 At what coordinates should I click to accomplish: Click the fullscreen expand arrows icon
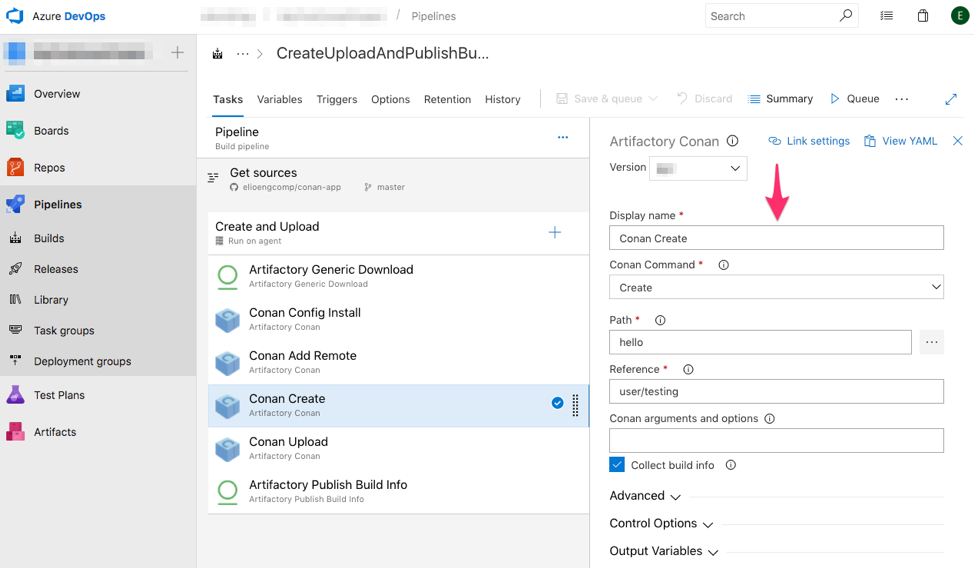point(950,99)
